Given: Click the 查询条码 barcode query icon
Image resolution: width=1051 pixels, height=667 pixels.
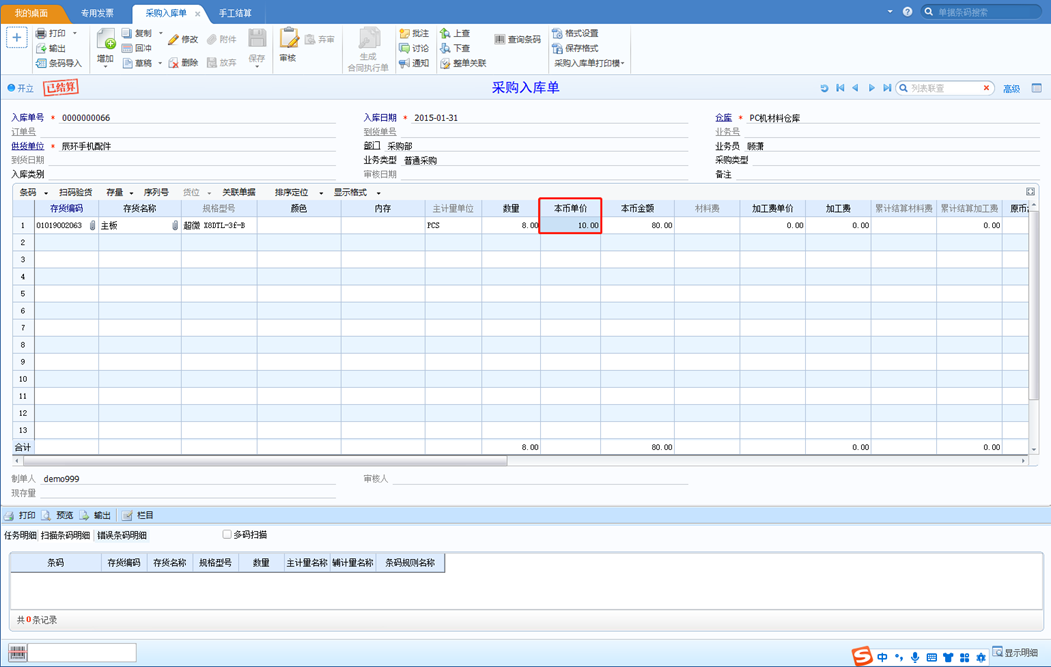Looking at the screenshot, I should pos(499,40).
